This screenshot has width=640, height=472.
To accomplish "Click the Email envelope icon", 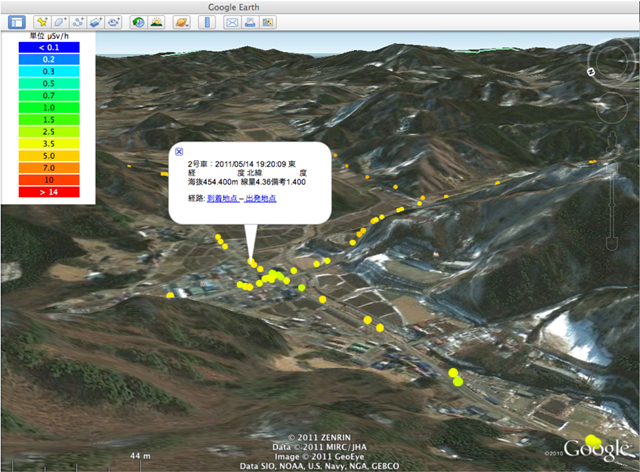I will tap(231, 21).
